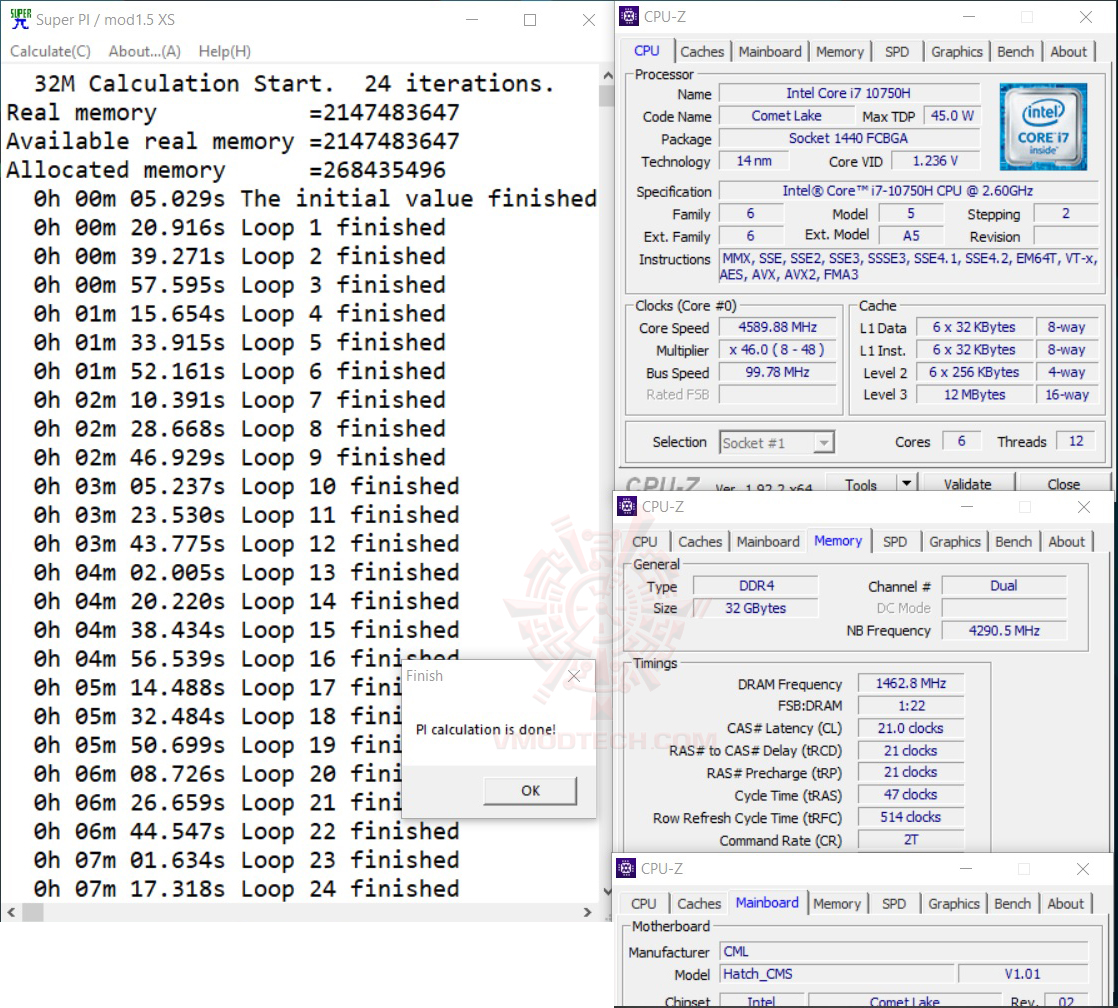This screenshot has height=1008, width=1118.
Task: Click the Core Speed value 4589.88 MHz
Action: (777, 327)
